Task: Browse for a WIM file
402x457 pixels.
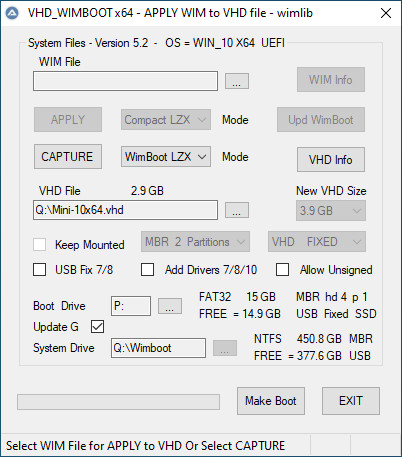Action: [237, 81]
